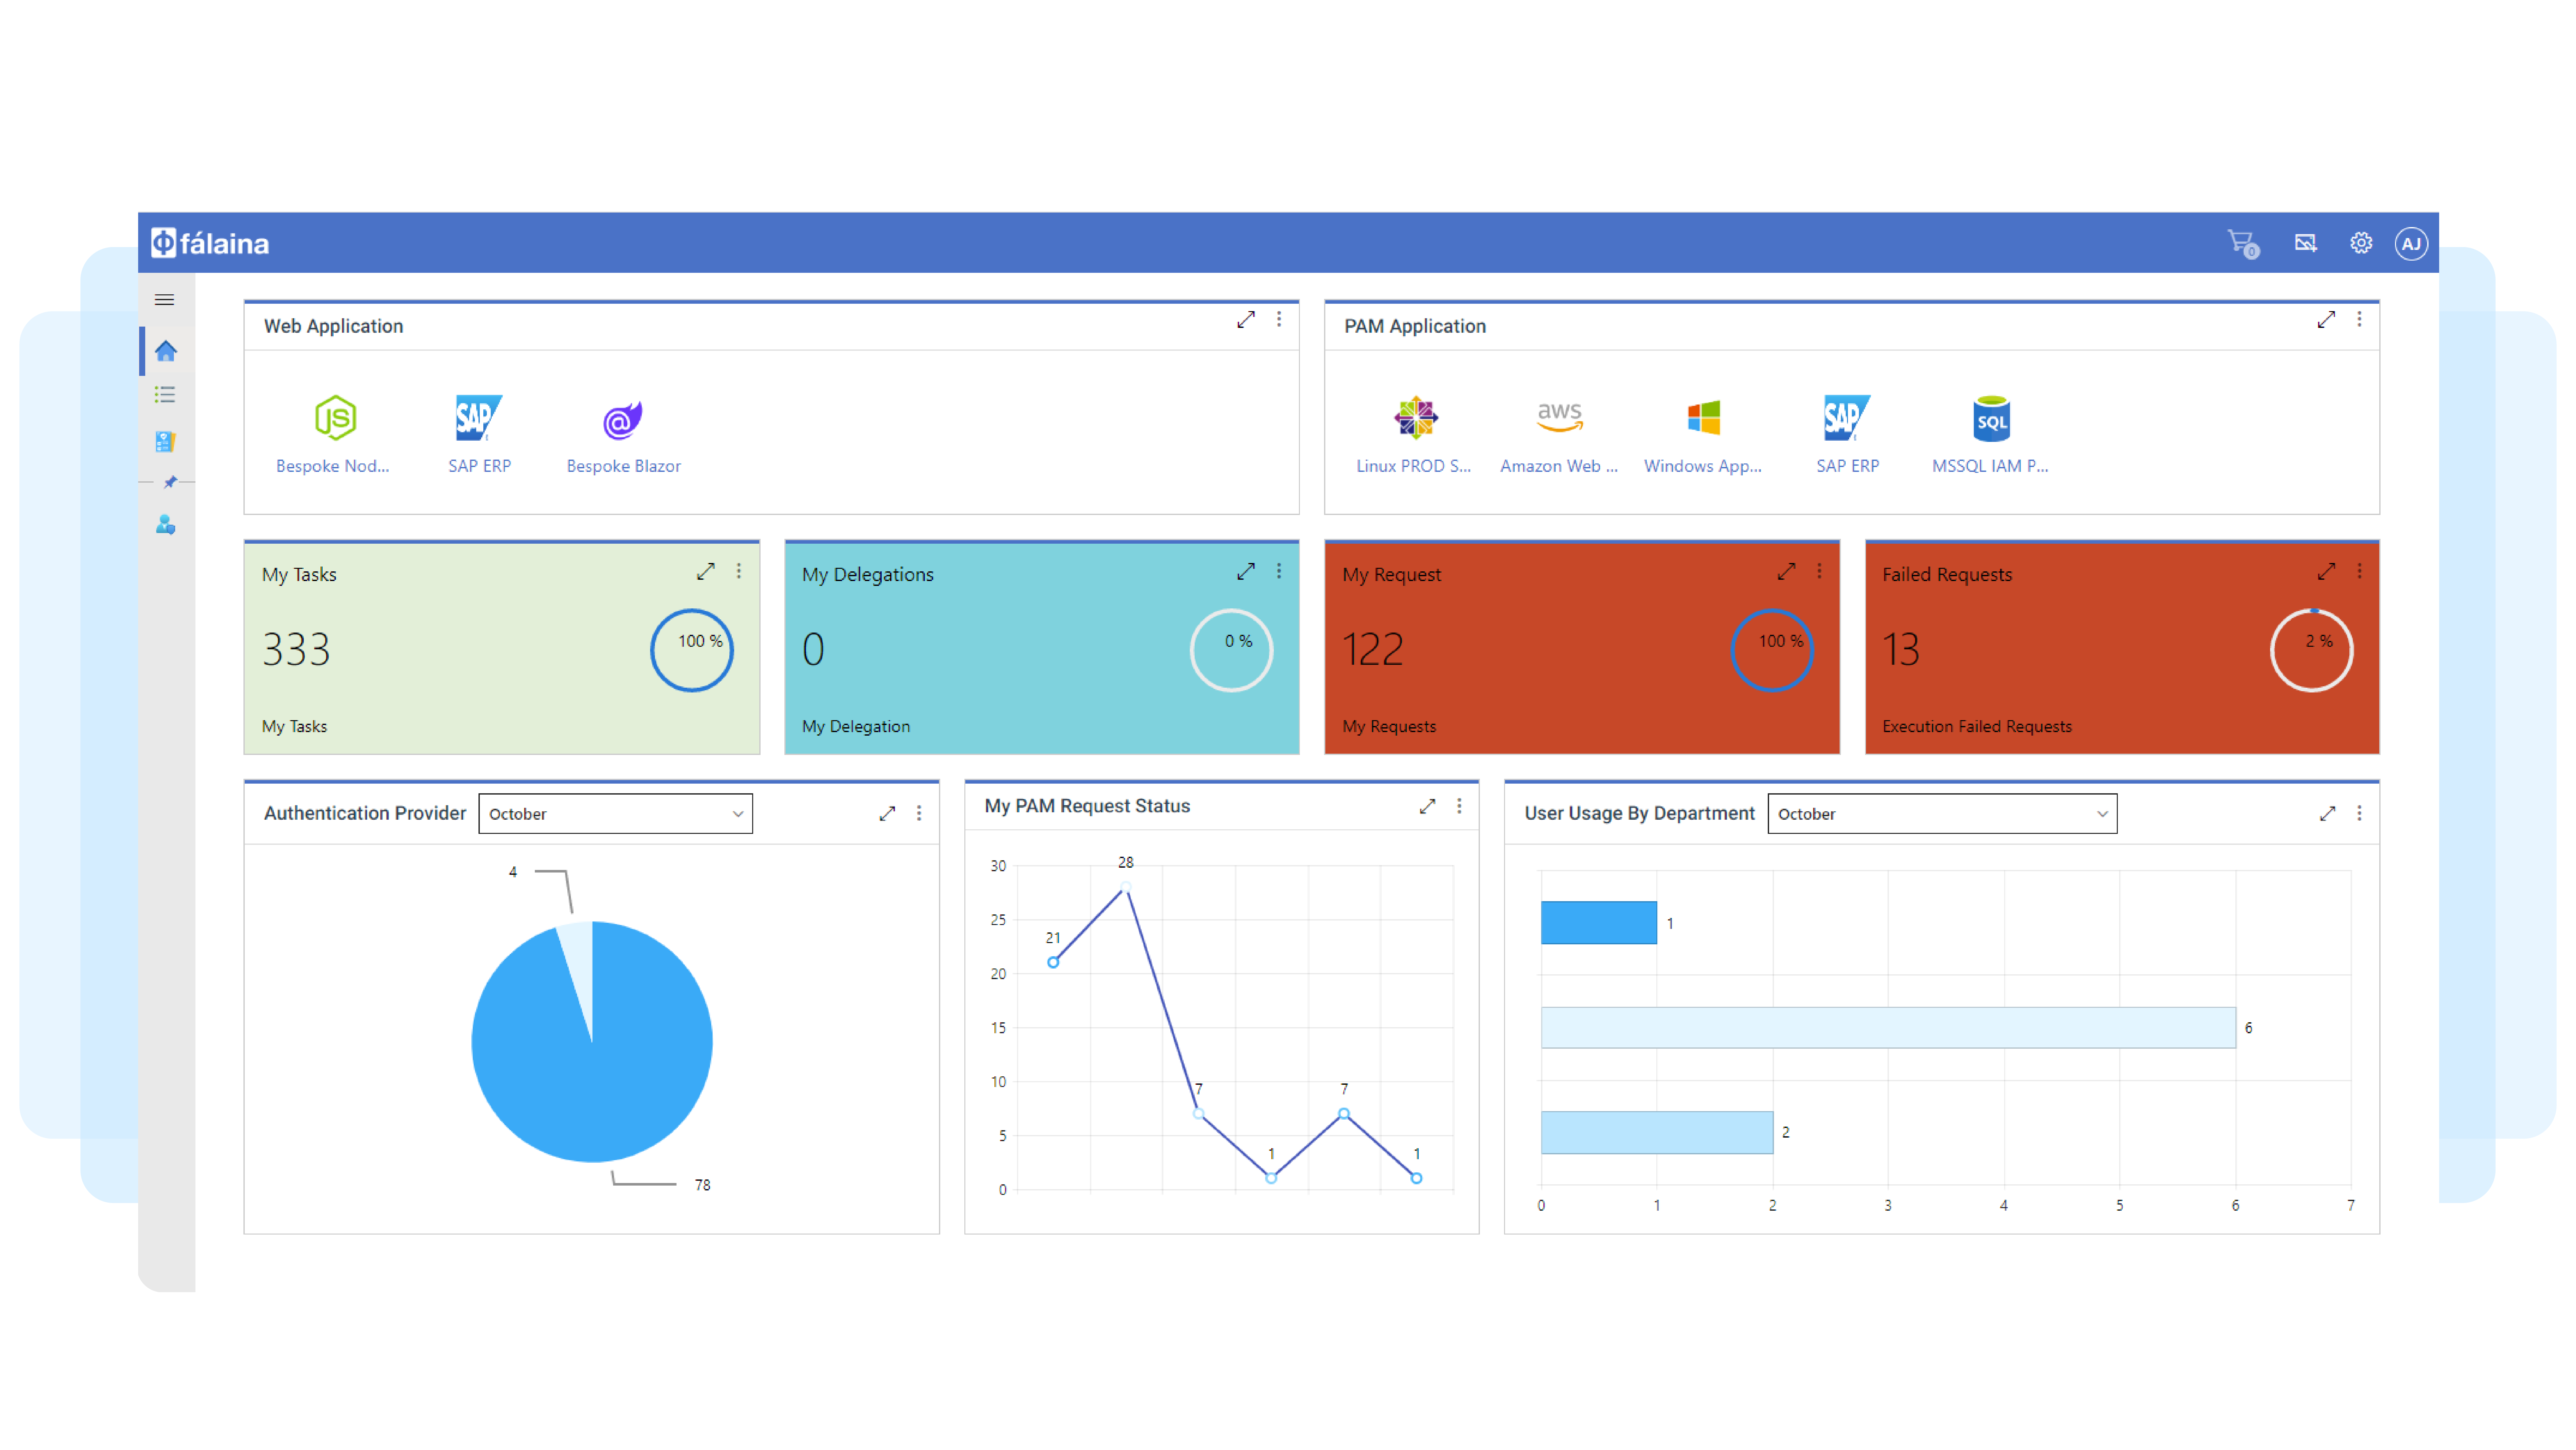Launch SAP ERP in Web Application panel
Viewport: 2576px width, 1450px height.
(x=479, y=434)
